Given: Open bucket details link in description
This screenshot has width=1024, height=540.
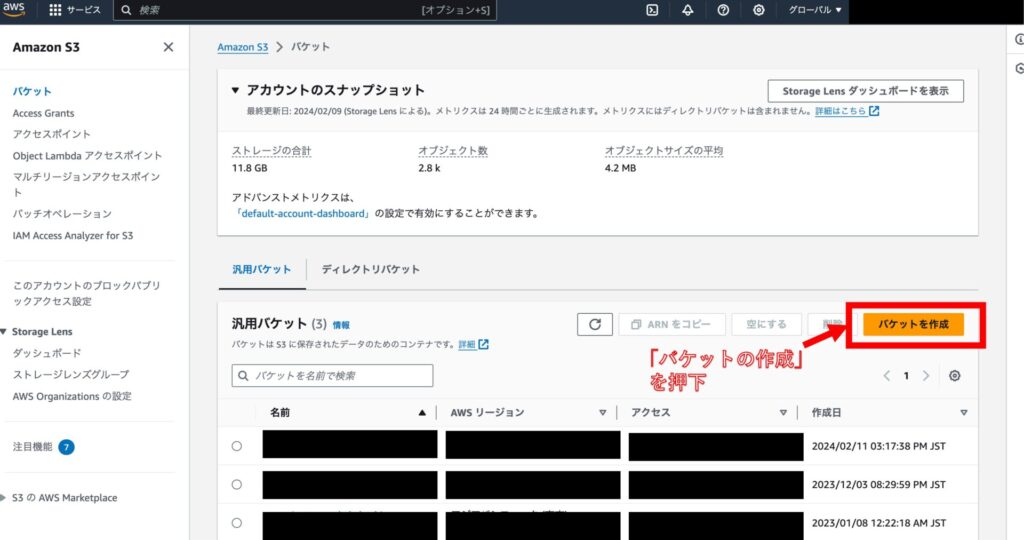Looking at the screenshot, I should click(x=473, y=344).
